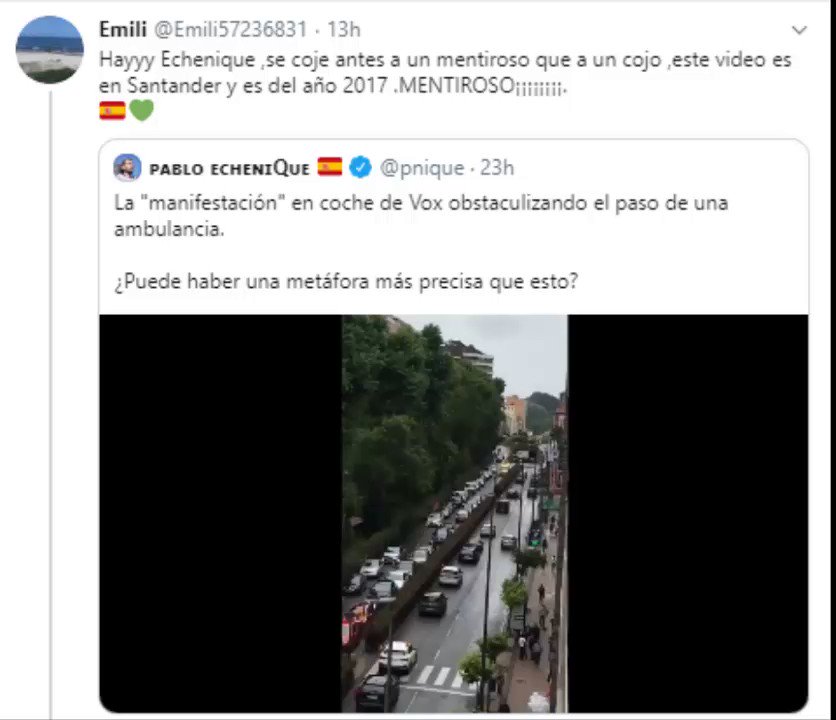The width and height of the screenshot is (836, 720).
Task: Click the Spain flag beside Echenique's name
Action: coord(330,167)
